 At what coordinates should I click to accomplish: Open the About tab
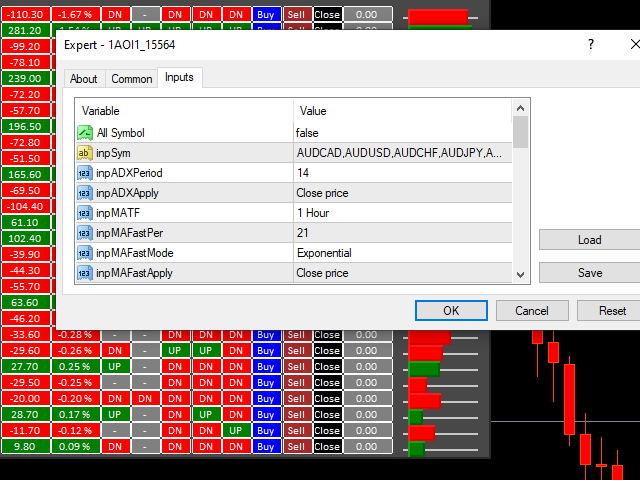click(x=84, y=79)
